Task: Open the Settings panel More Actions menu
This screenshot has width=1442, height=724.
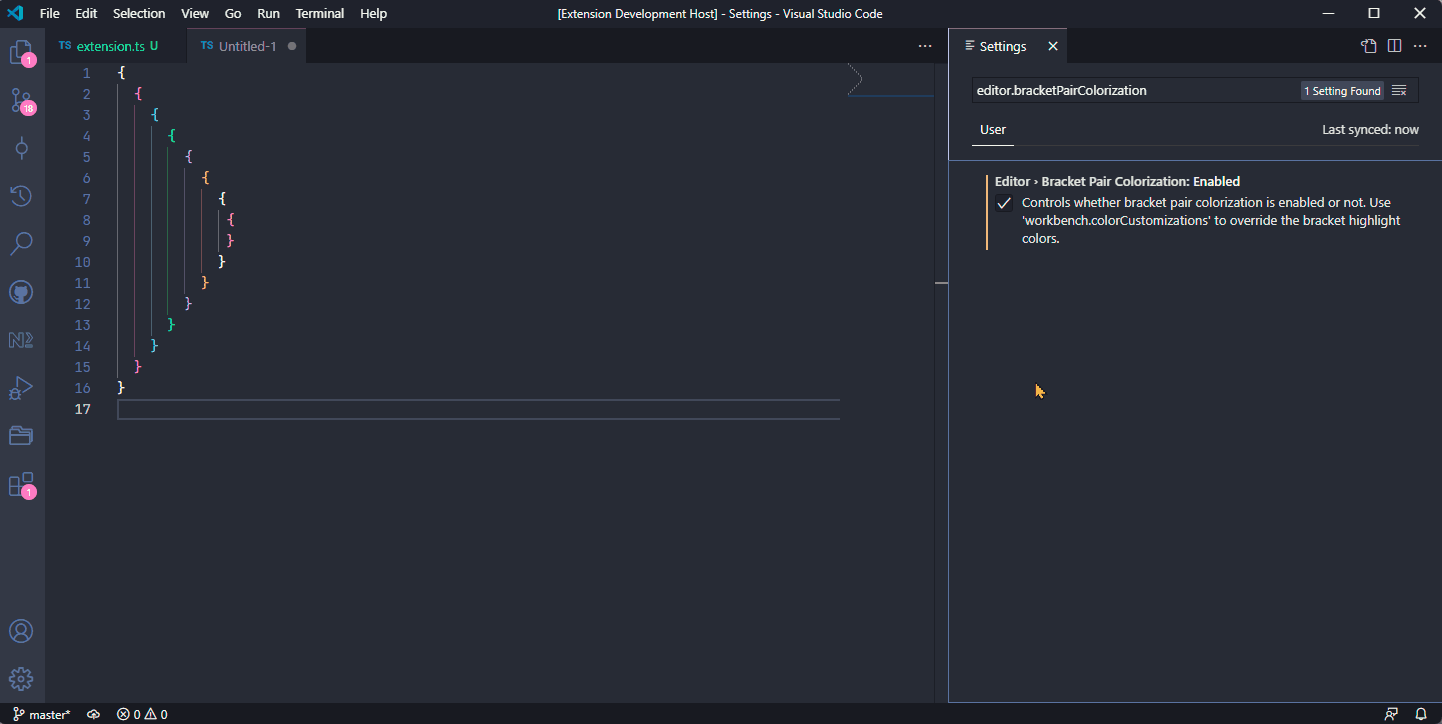Action: 1420,45
